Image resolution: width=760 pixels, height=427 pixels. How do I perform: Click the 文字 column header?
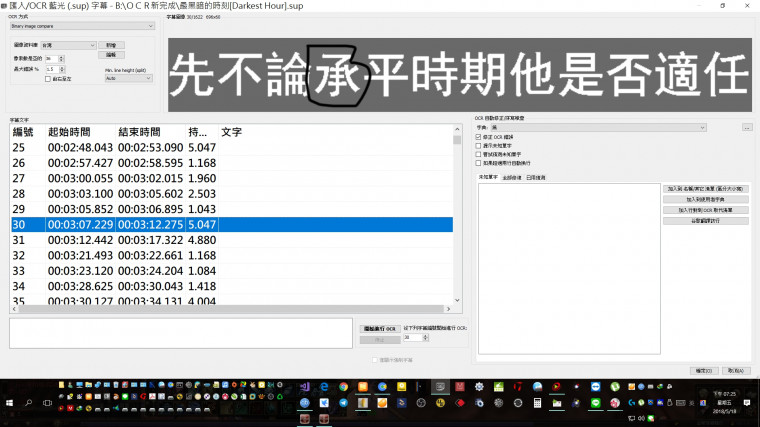click(x=231, y=132)
